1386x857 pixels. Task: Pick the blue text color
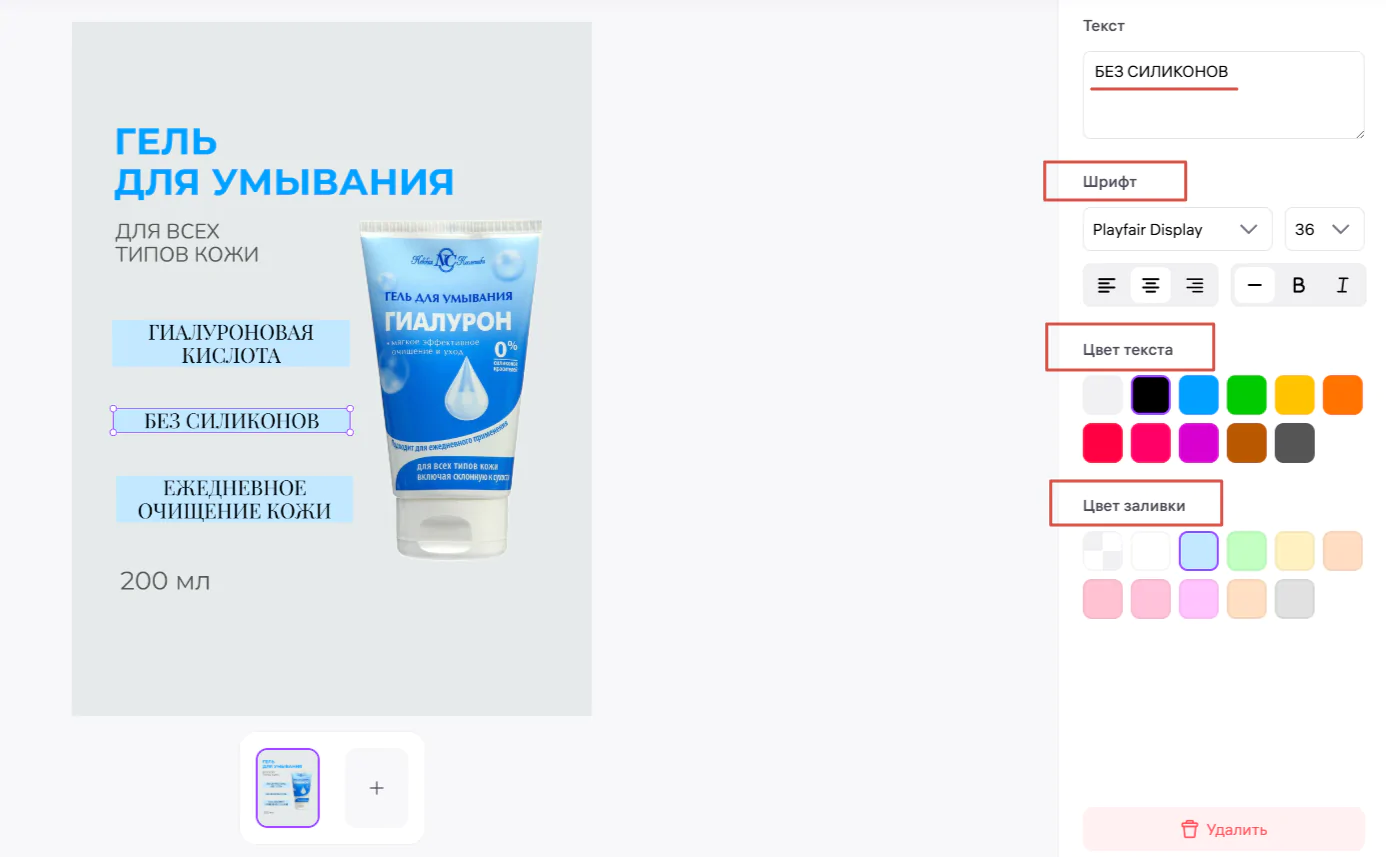(x=1199, y=395)
